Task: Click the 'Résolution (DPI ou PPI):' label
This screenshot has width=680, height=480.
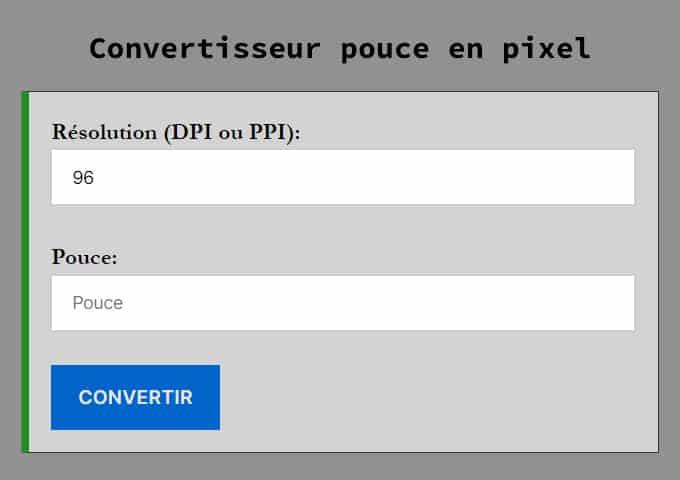Action: (x=176, y=132)
